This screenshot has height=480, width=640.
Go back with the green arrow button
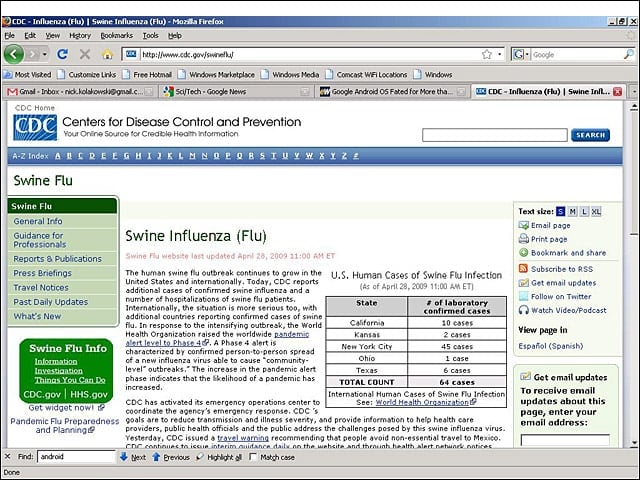pyautogui.click(x=14, y=54)
